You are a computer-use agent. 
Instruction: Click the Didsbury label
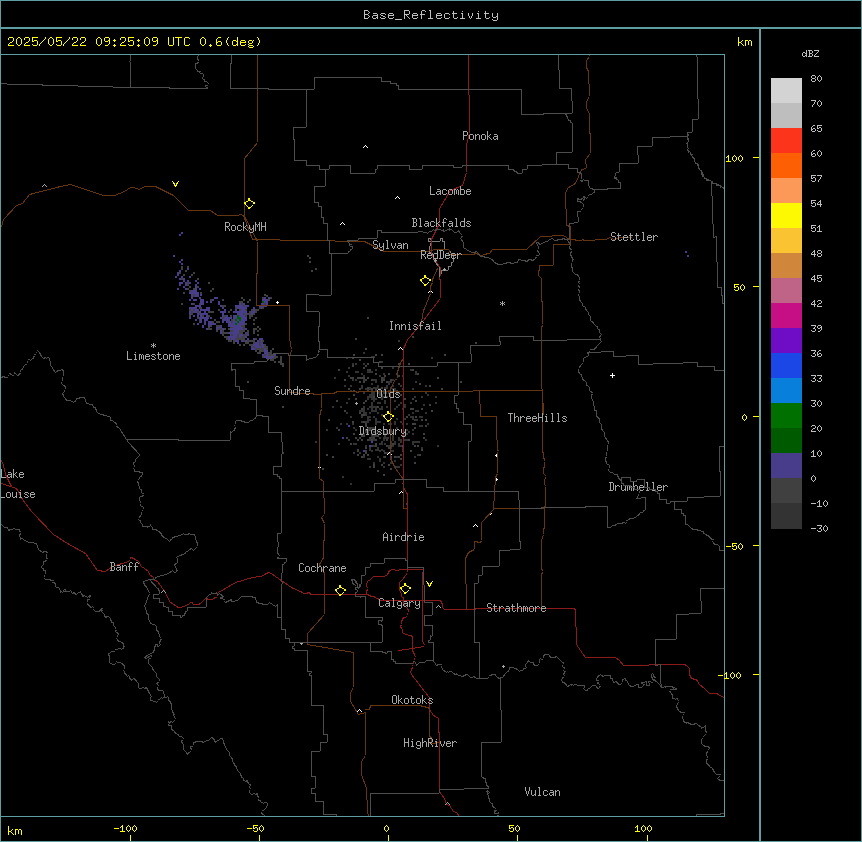[x=383, y=431]
